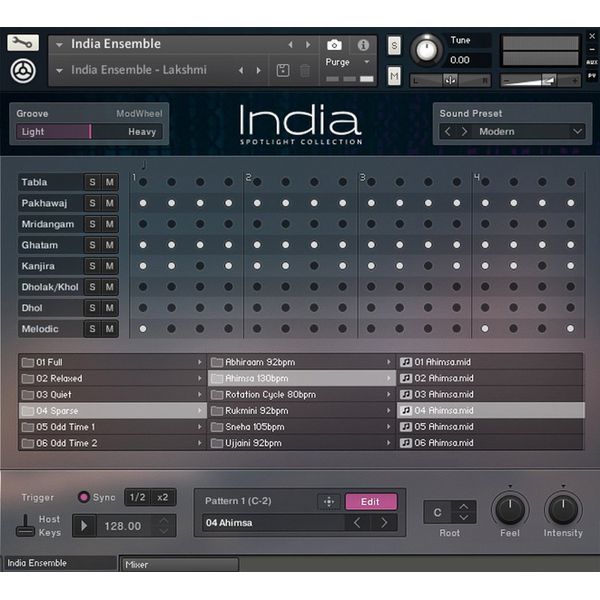Screen dimensions: 600x600
Task: Go to next instrument arrow
Action: pyautogui.click(x=308, y=45)
